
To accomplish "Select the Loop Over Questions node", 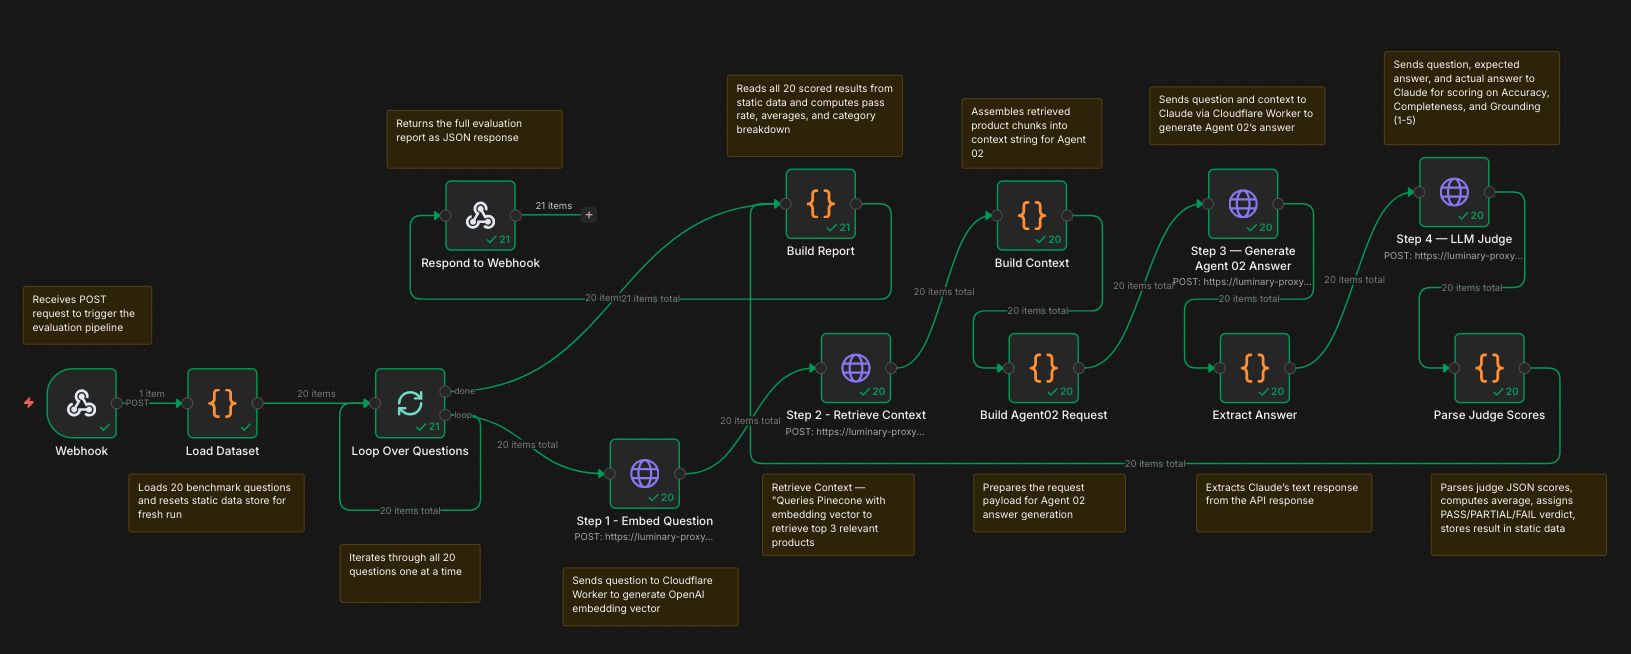I will 410,403.
